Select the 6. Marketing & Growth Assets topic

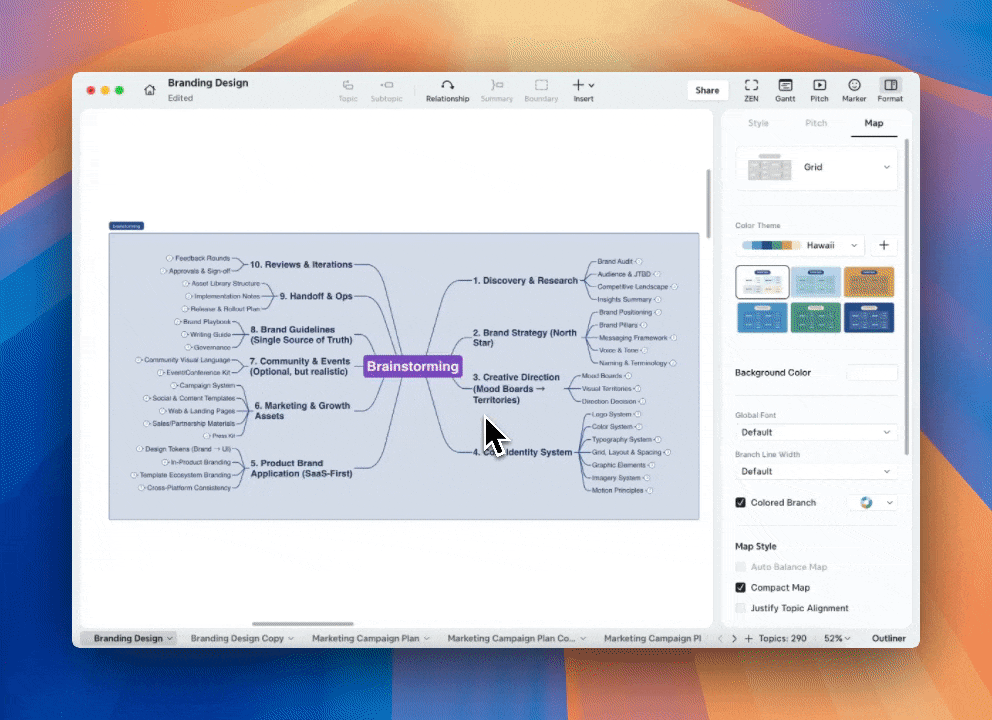[x=302, y=411]
